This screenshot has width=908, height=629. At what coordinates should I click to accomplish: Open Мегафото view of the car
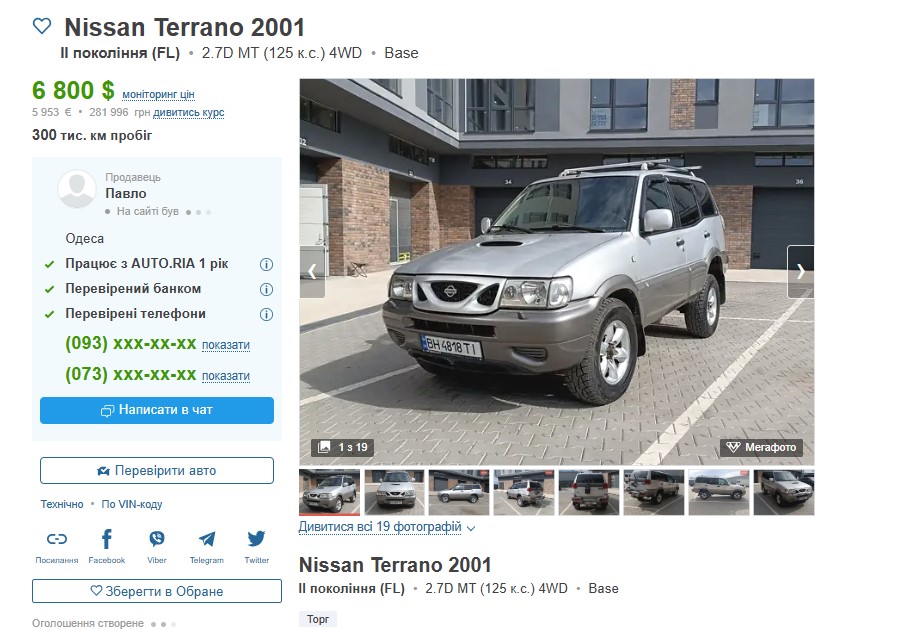coord(761,447)
